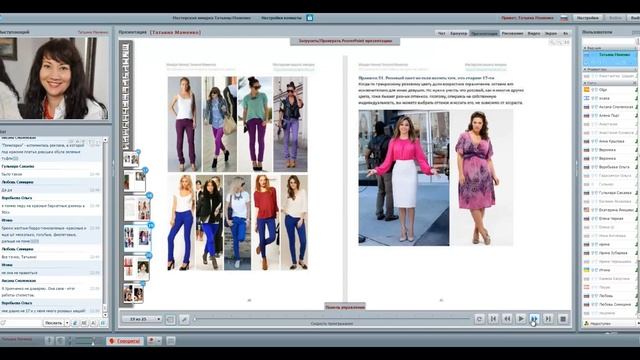Viewport: 640px width, 360px height.
Task: Open the 'Панель управления' control panel tab
Action: point(344,307)
